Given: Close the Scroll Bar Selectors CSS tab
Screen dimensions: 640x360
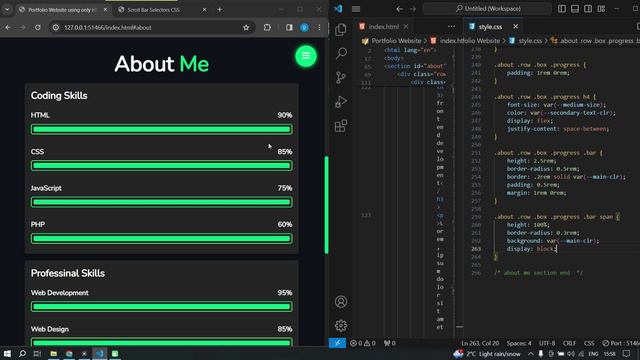Looking at the screenshot, I should (x=204, y=9).
